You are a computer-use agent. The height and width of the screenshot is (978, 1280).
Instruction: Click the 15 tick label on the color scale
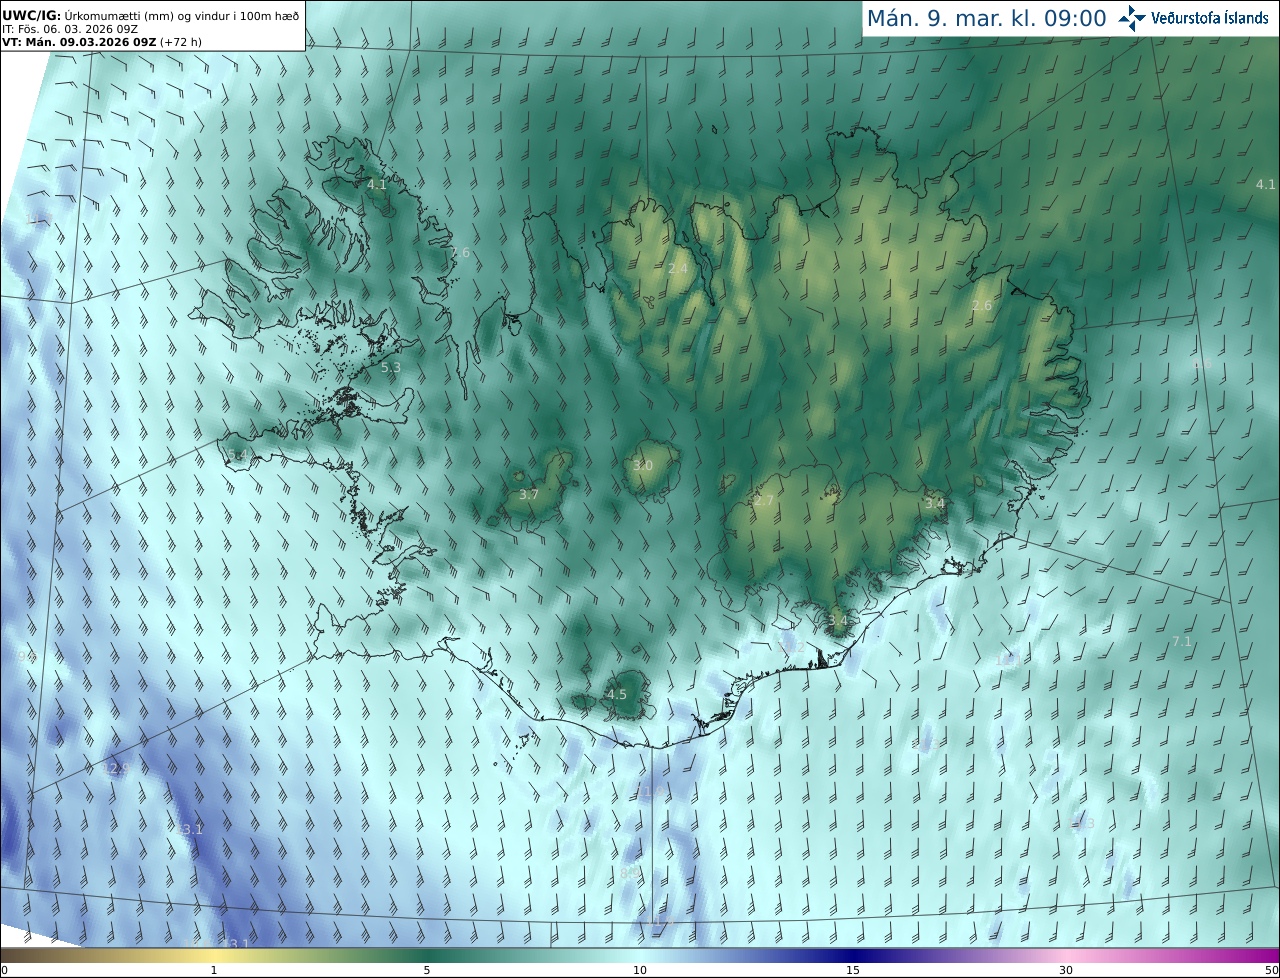click(853, 970)
